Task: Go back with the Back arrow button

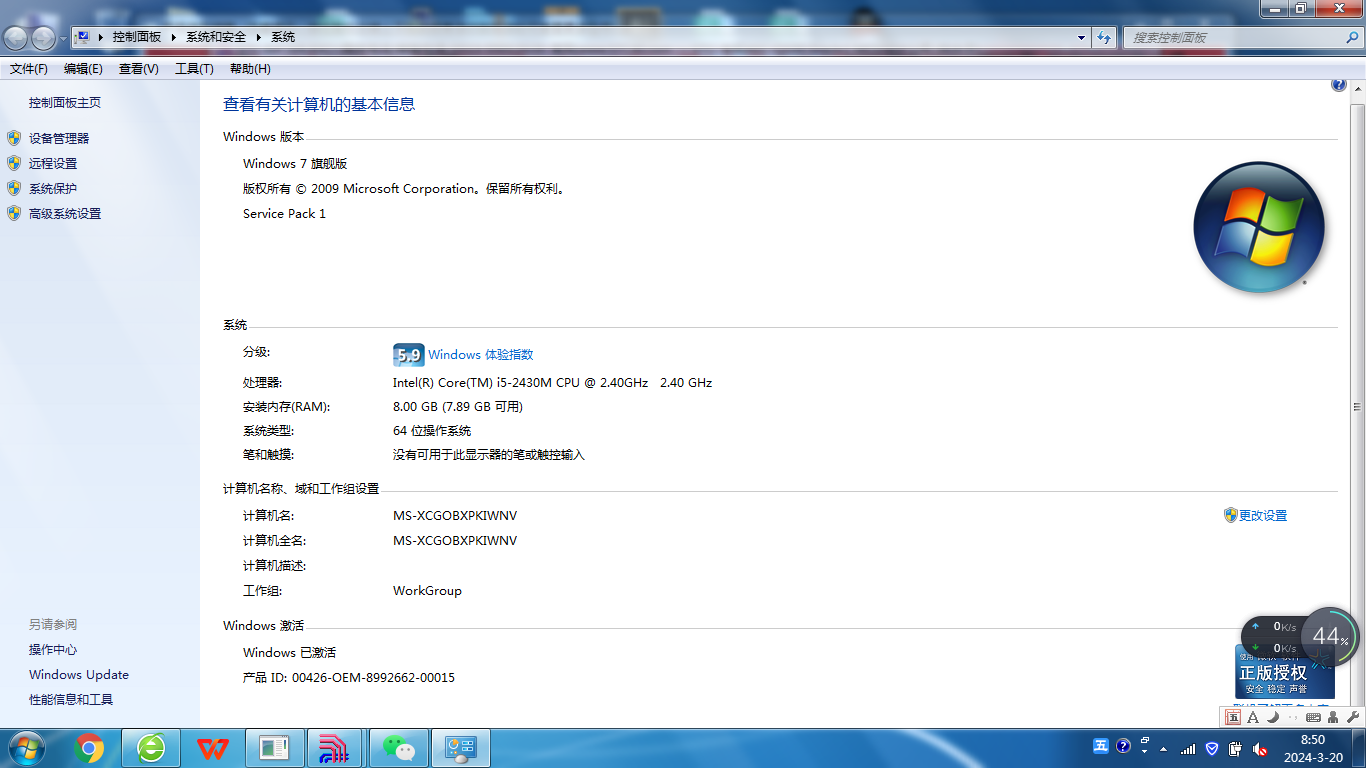Action: point(16,38)
